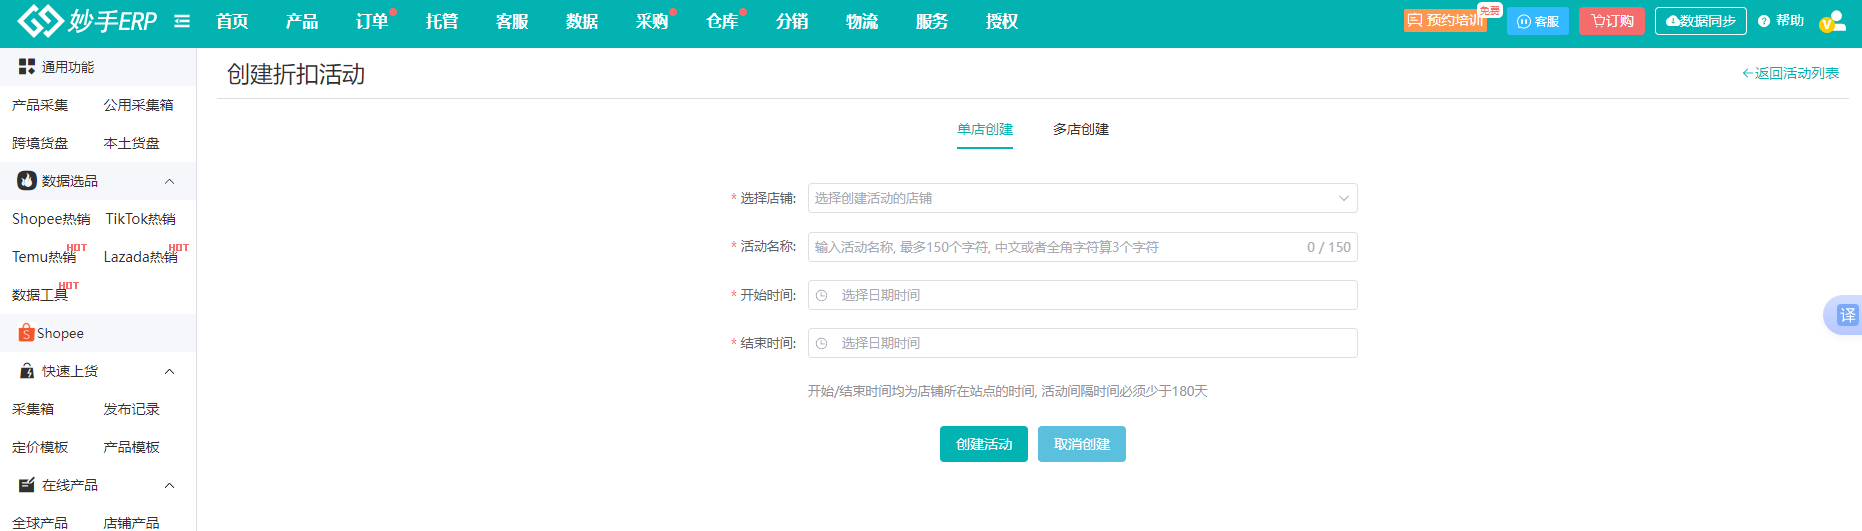Switch to the 多店创建 tab

click(x=1080, y=129)
